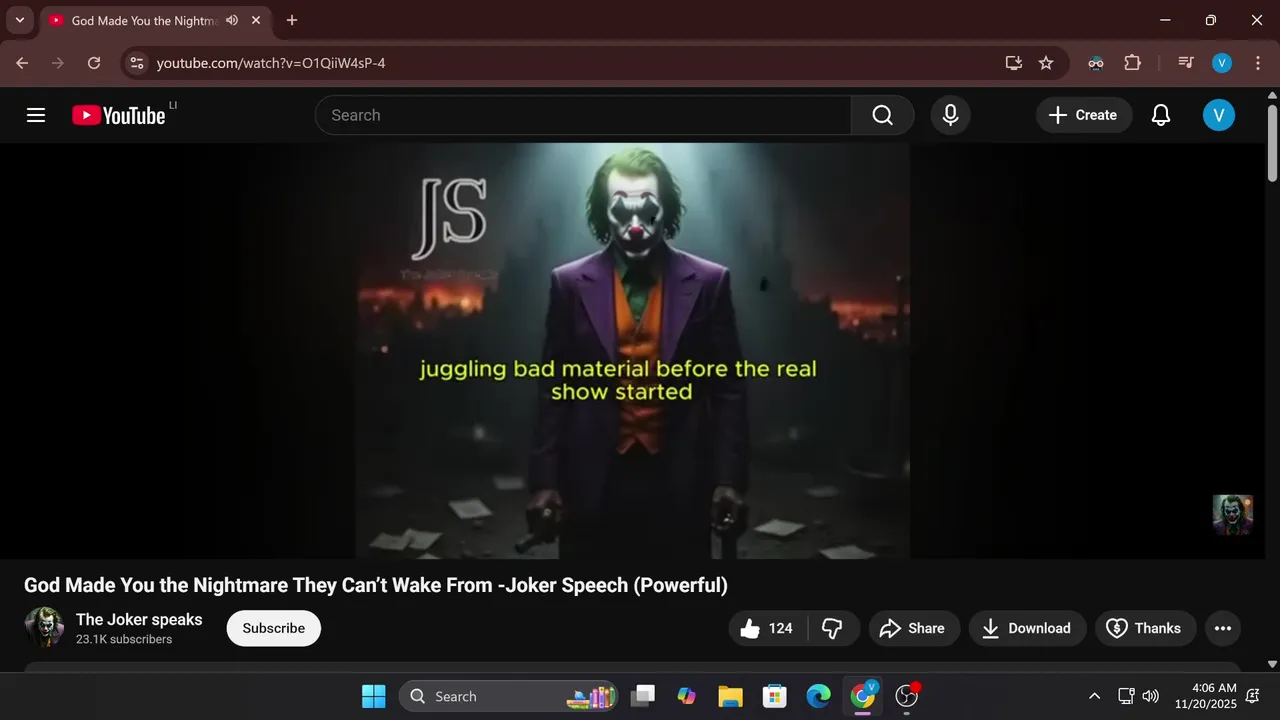
Task: Start voice search with the microphone
Action: tap(950, 115)
